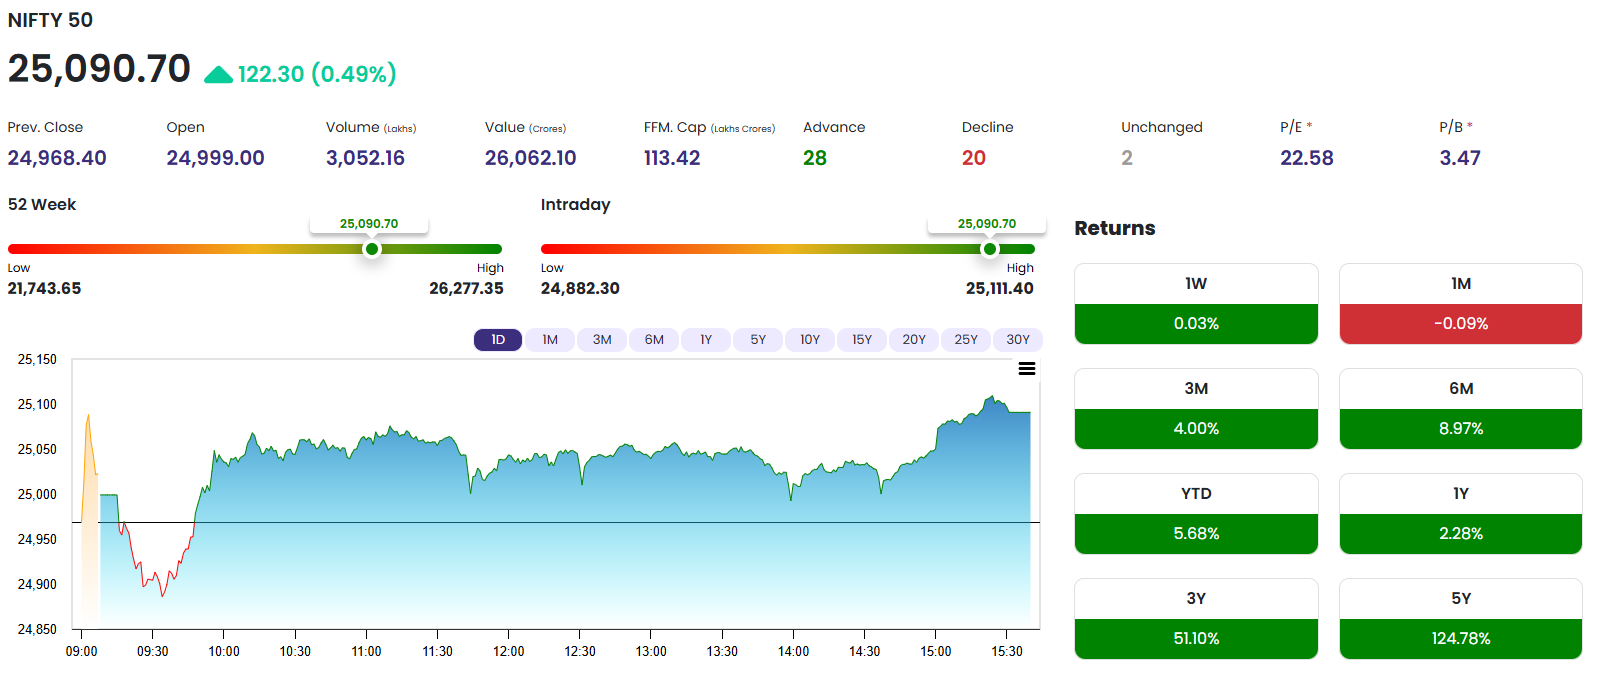
Task: Click the P/E value 22.58
Action: coord(1307,158)
